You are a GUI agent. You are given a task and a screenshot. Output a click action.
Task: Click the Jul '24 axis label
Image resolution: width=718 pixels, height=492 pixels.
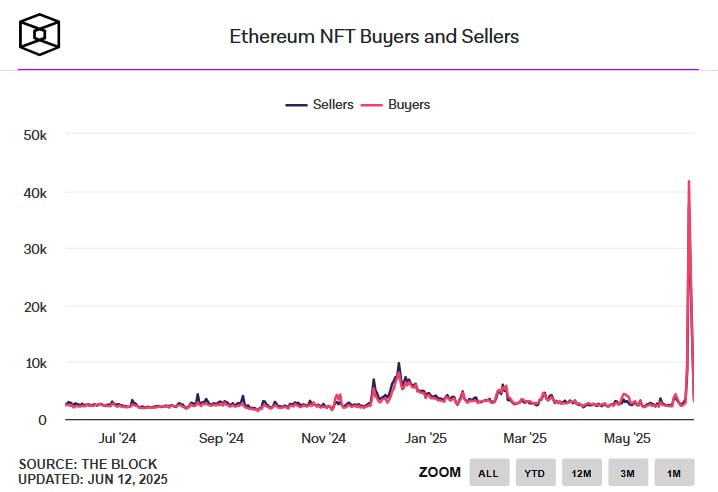(x=119, y=438)
